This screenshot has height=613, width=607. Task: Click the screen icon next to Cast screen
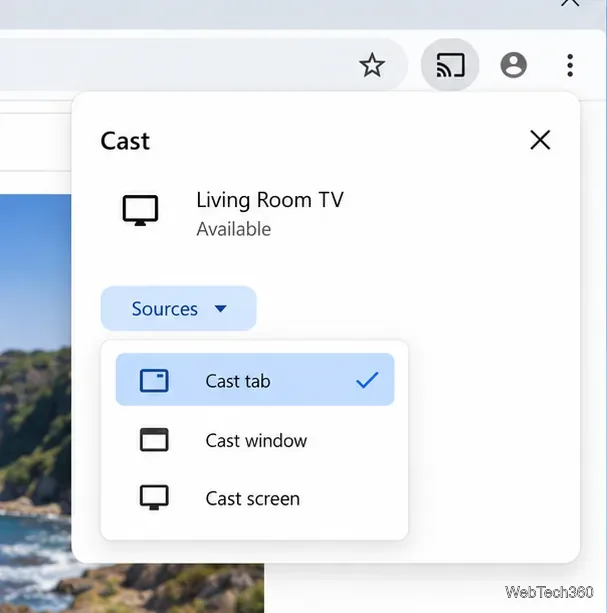pos(154,497)
